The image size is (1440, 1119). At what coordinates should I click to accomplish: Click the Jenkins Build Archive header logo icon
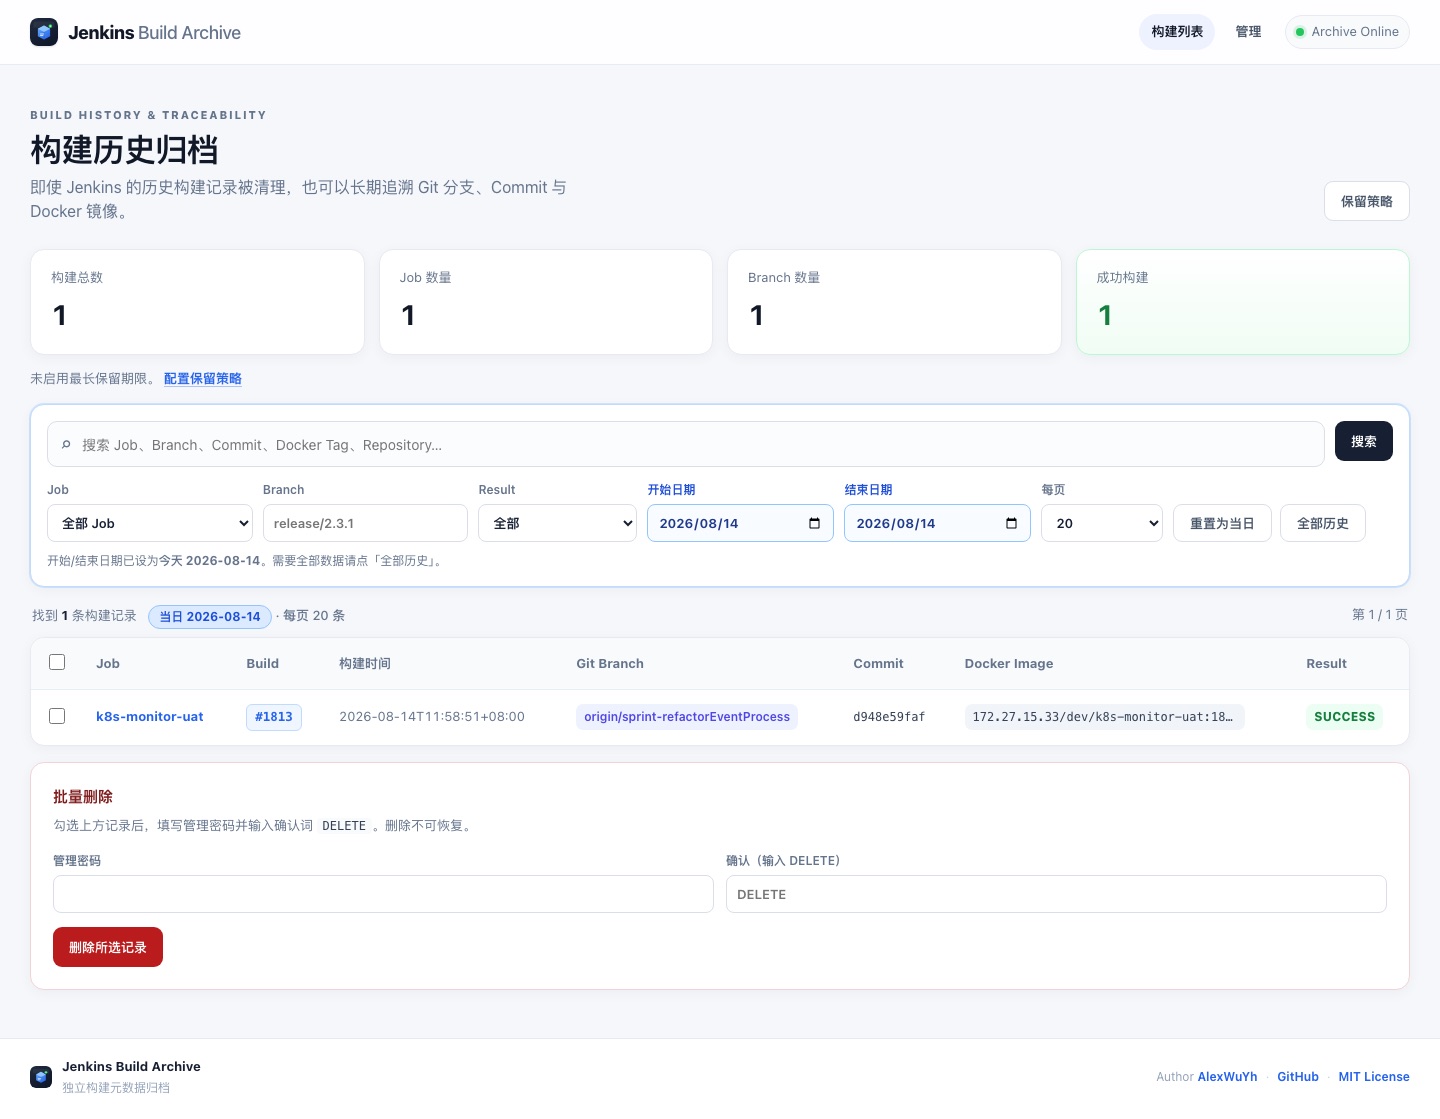tap(44, 32)
